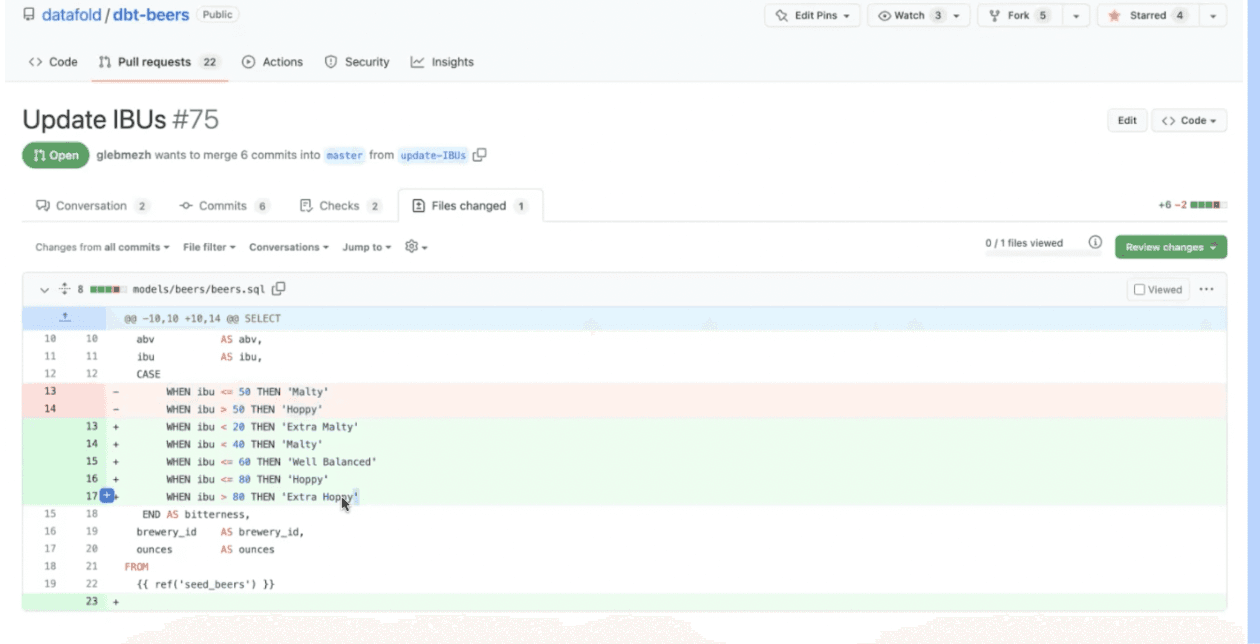Image resolution: width=1260 pixels, height=644 pixels.
Task: Switch to the Checks tab
Action: 339,205
